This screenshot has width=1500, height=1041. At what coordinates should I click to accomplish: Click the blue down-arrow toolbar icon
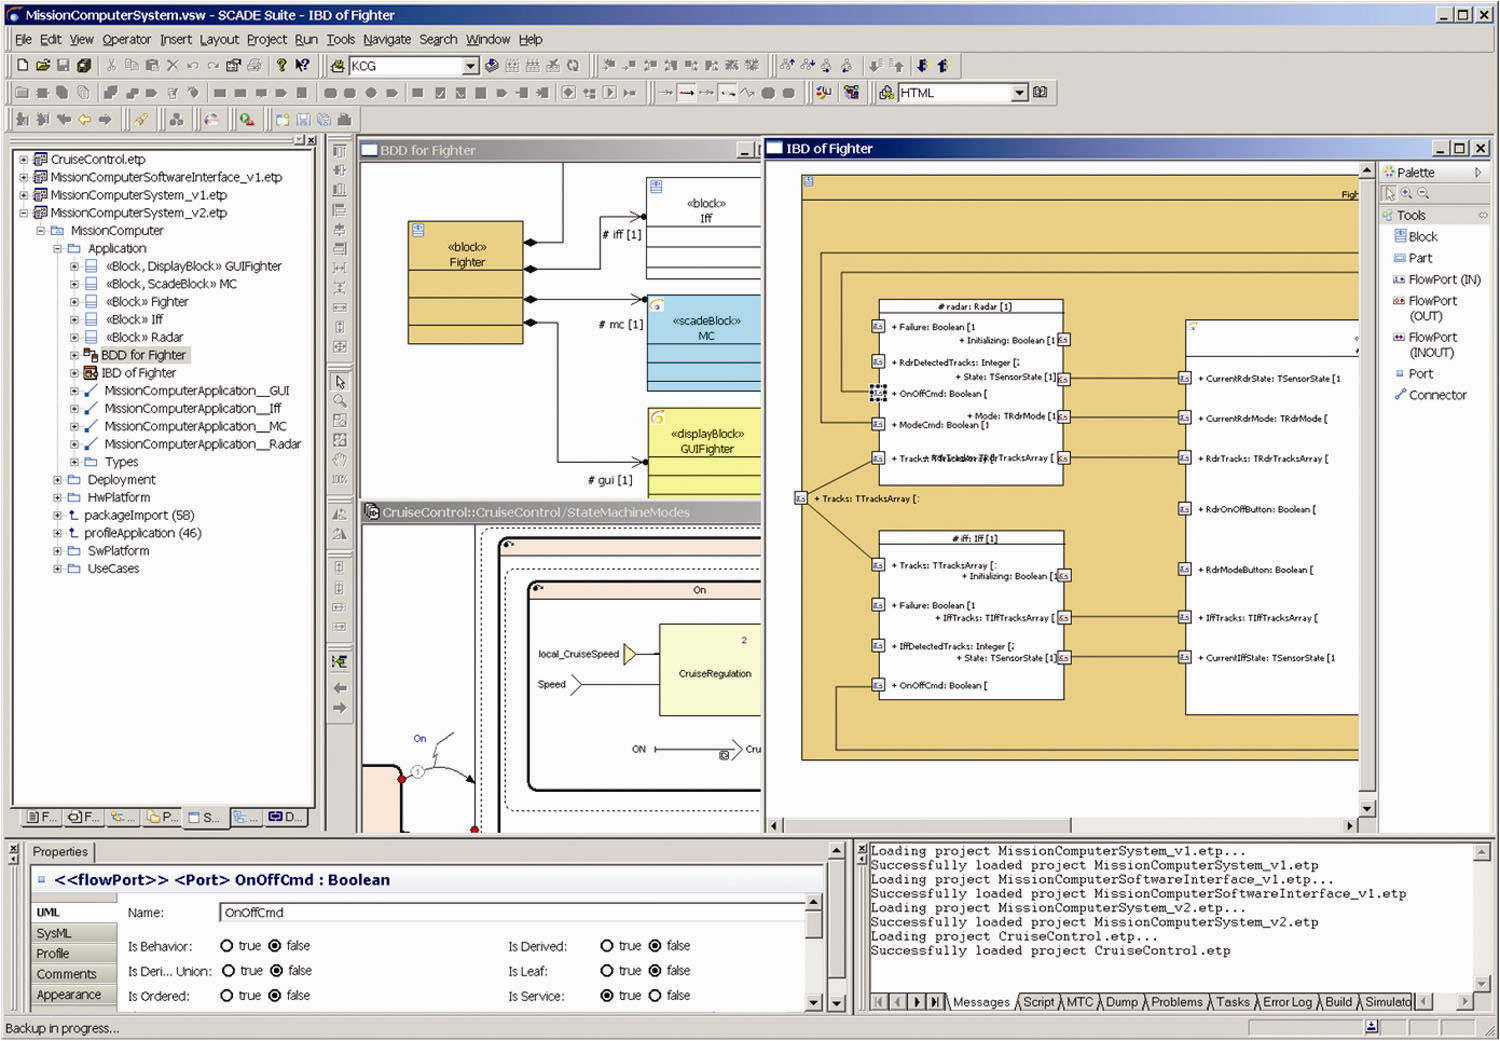[x=922, y=65]
